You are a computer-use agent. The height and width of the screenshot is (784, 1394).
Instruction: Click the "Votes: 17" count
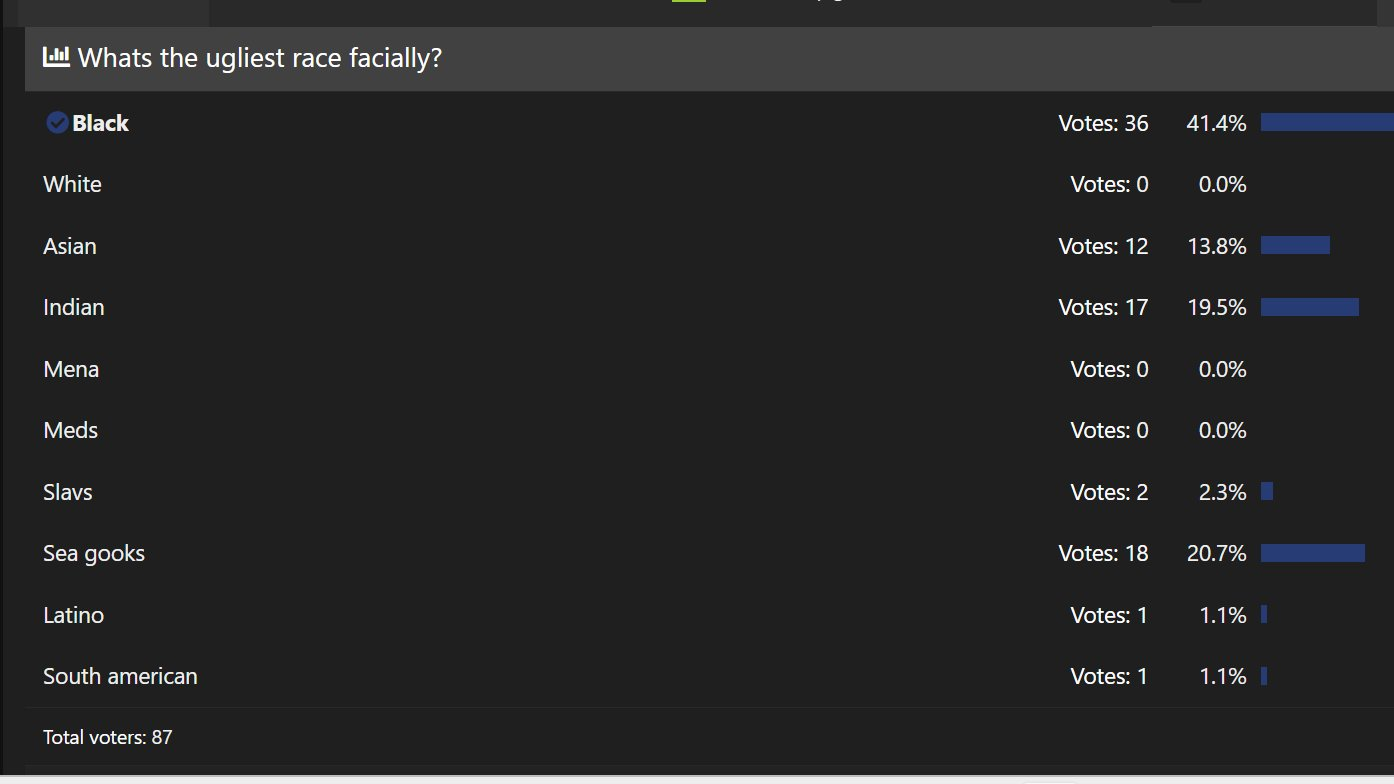[1103, 308]
